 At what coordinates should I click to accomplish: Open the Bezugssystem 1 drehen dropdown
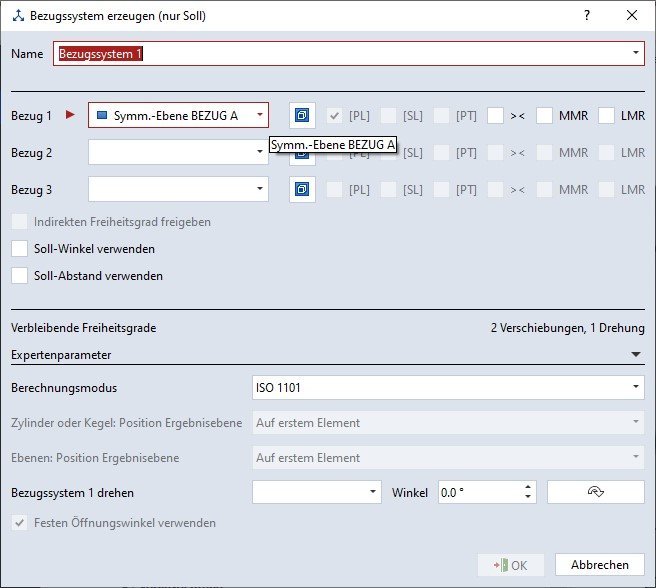373,492
